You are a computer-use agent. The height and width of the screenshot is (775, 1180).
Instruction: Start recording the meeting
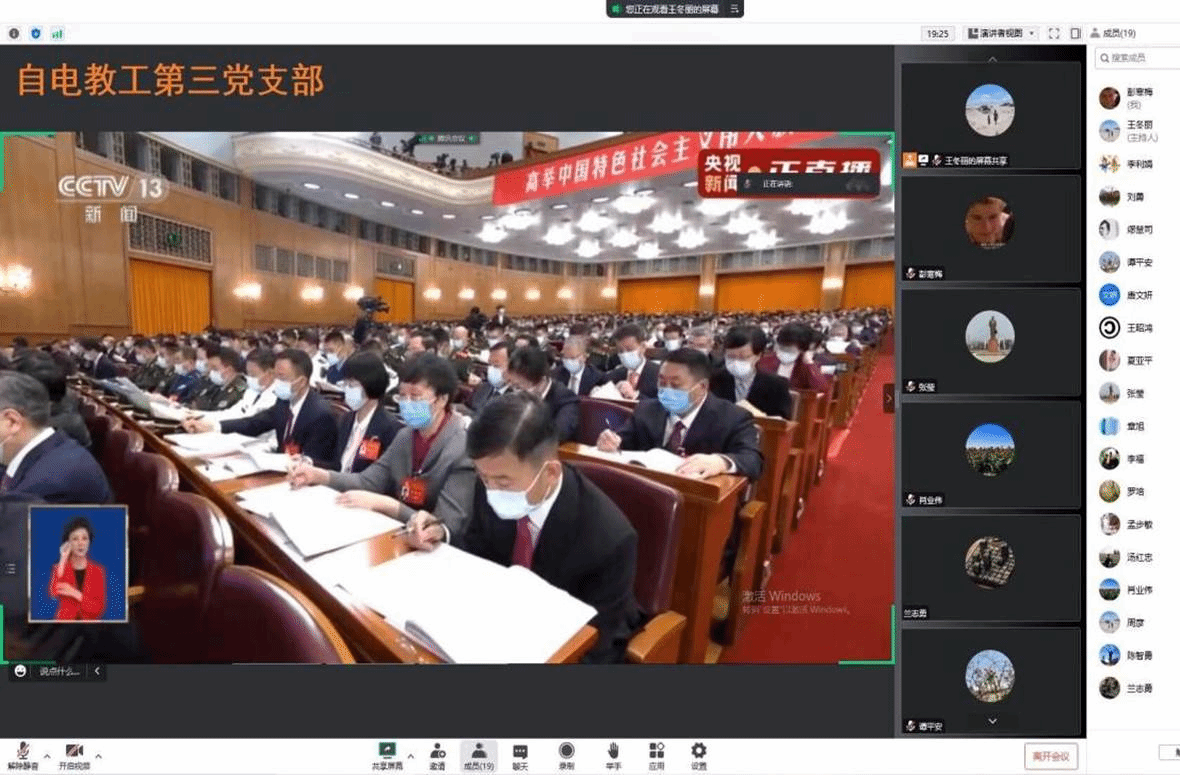565,753
